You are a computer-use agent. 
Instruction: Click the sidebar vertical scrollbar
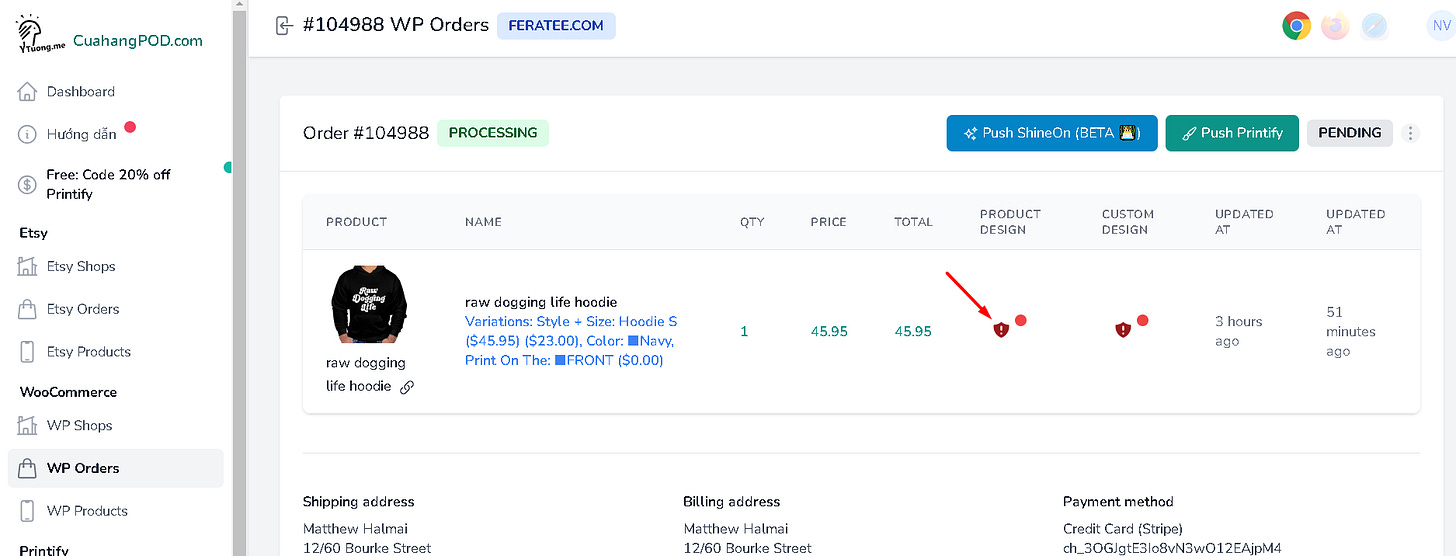[240, 278]
